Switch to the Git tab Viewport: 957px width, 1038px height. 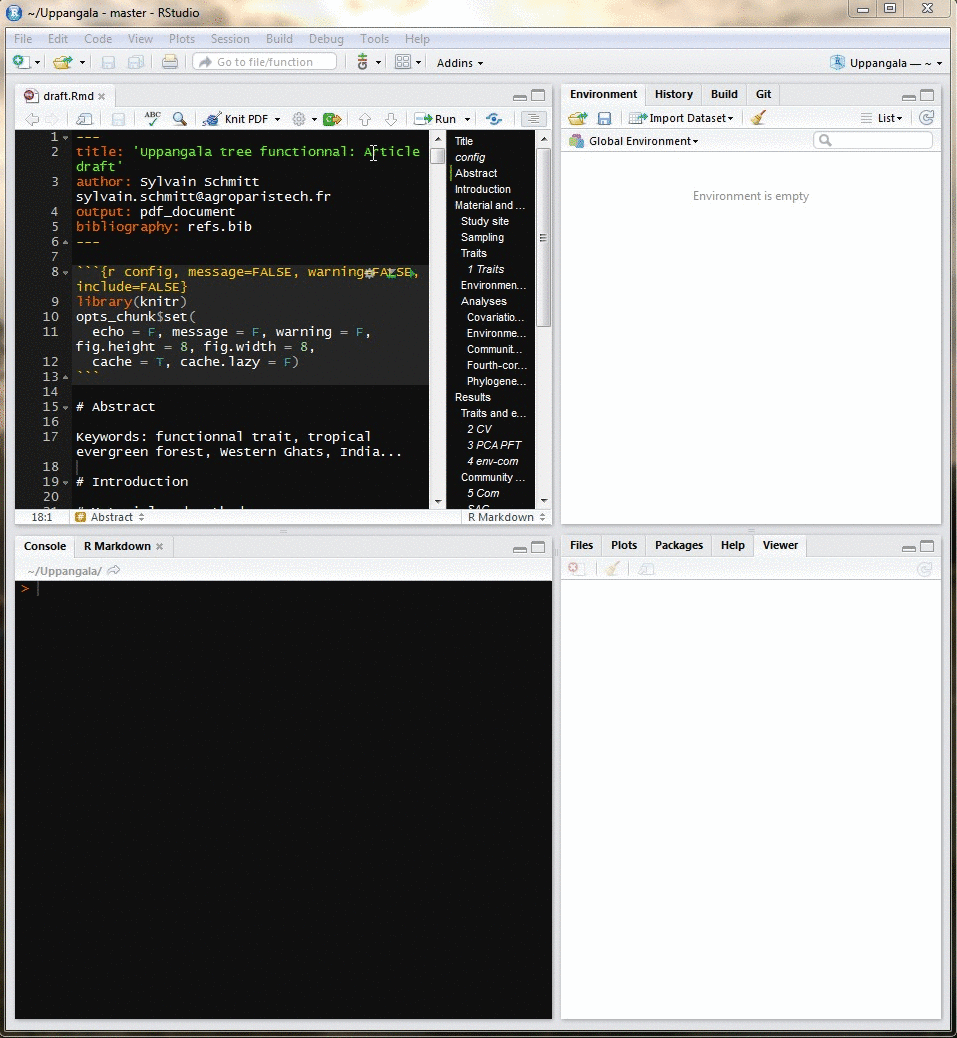click(763, 94)
